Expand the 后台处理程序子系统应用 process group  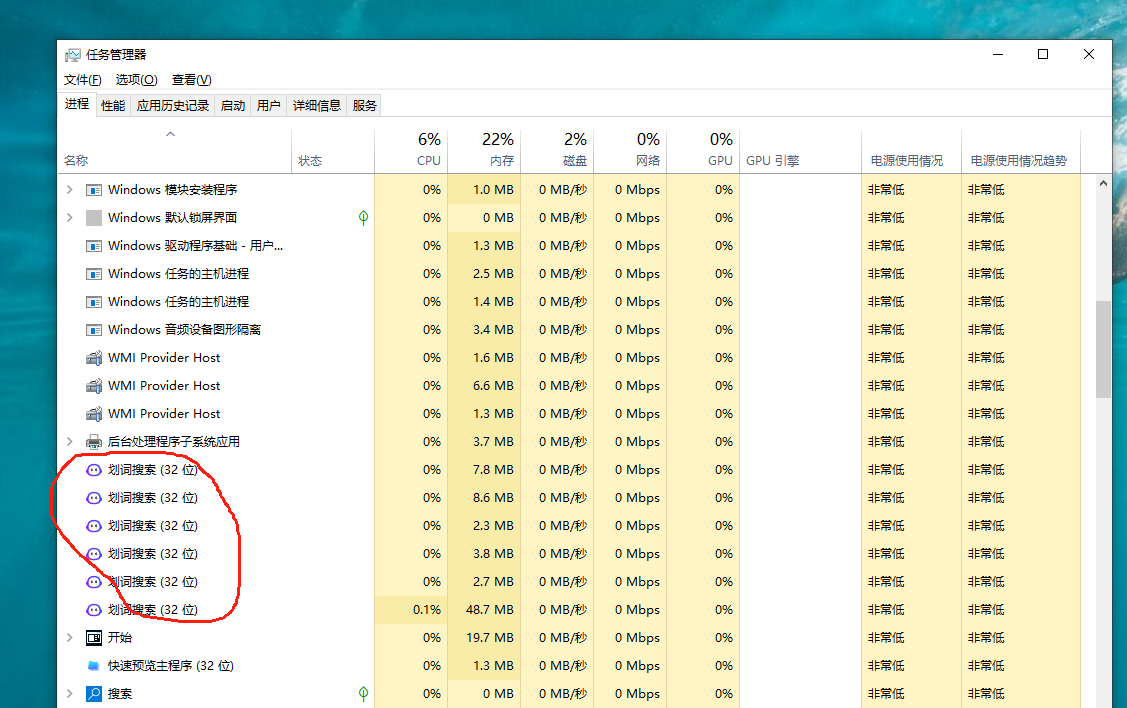(69, 441)
